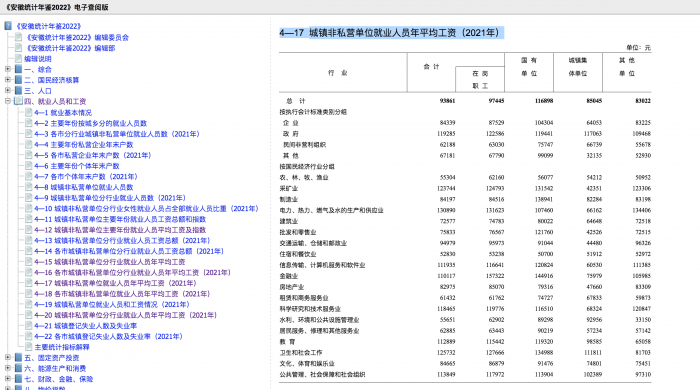Screen dimensions: 700x390
Task: Click the book icon beside 二、国民经济核算
Action: [x=18, y=80]
